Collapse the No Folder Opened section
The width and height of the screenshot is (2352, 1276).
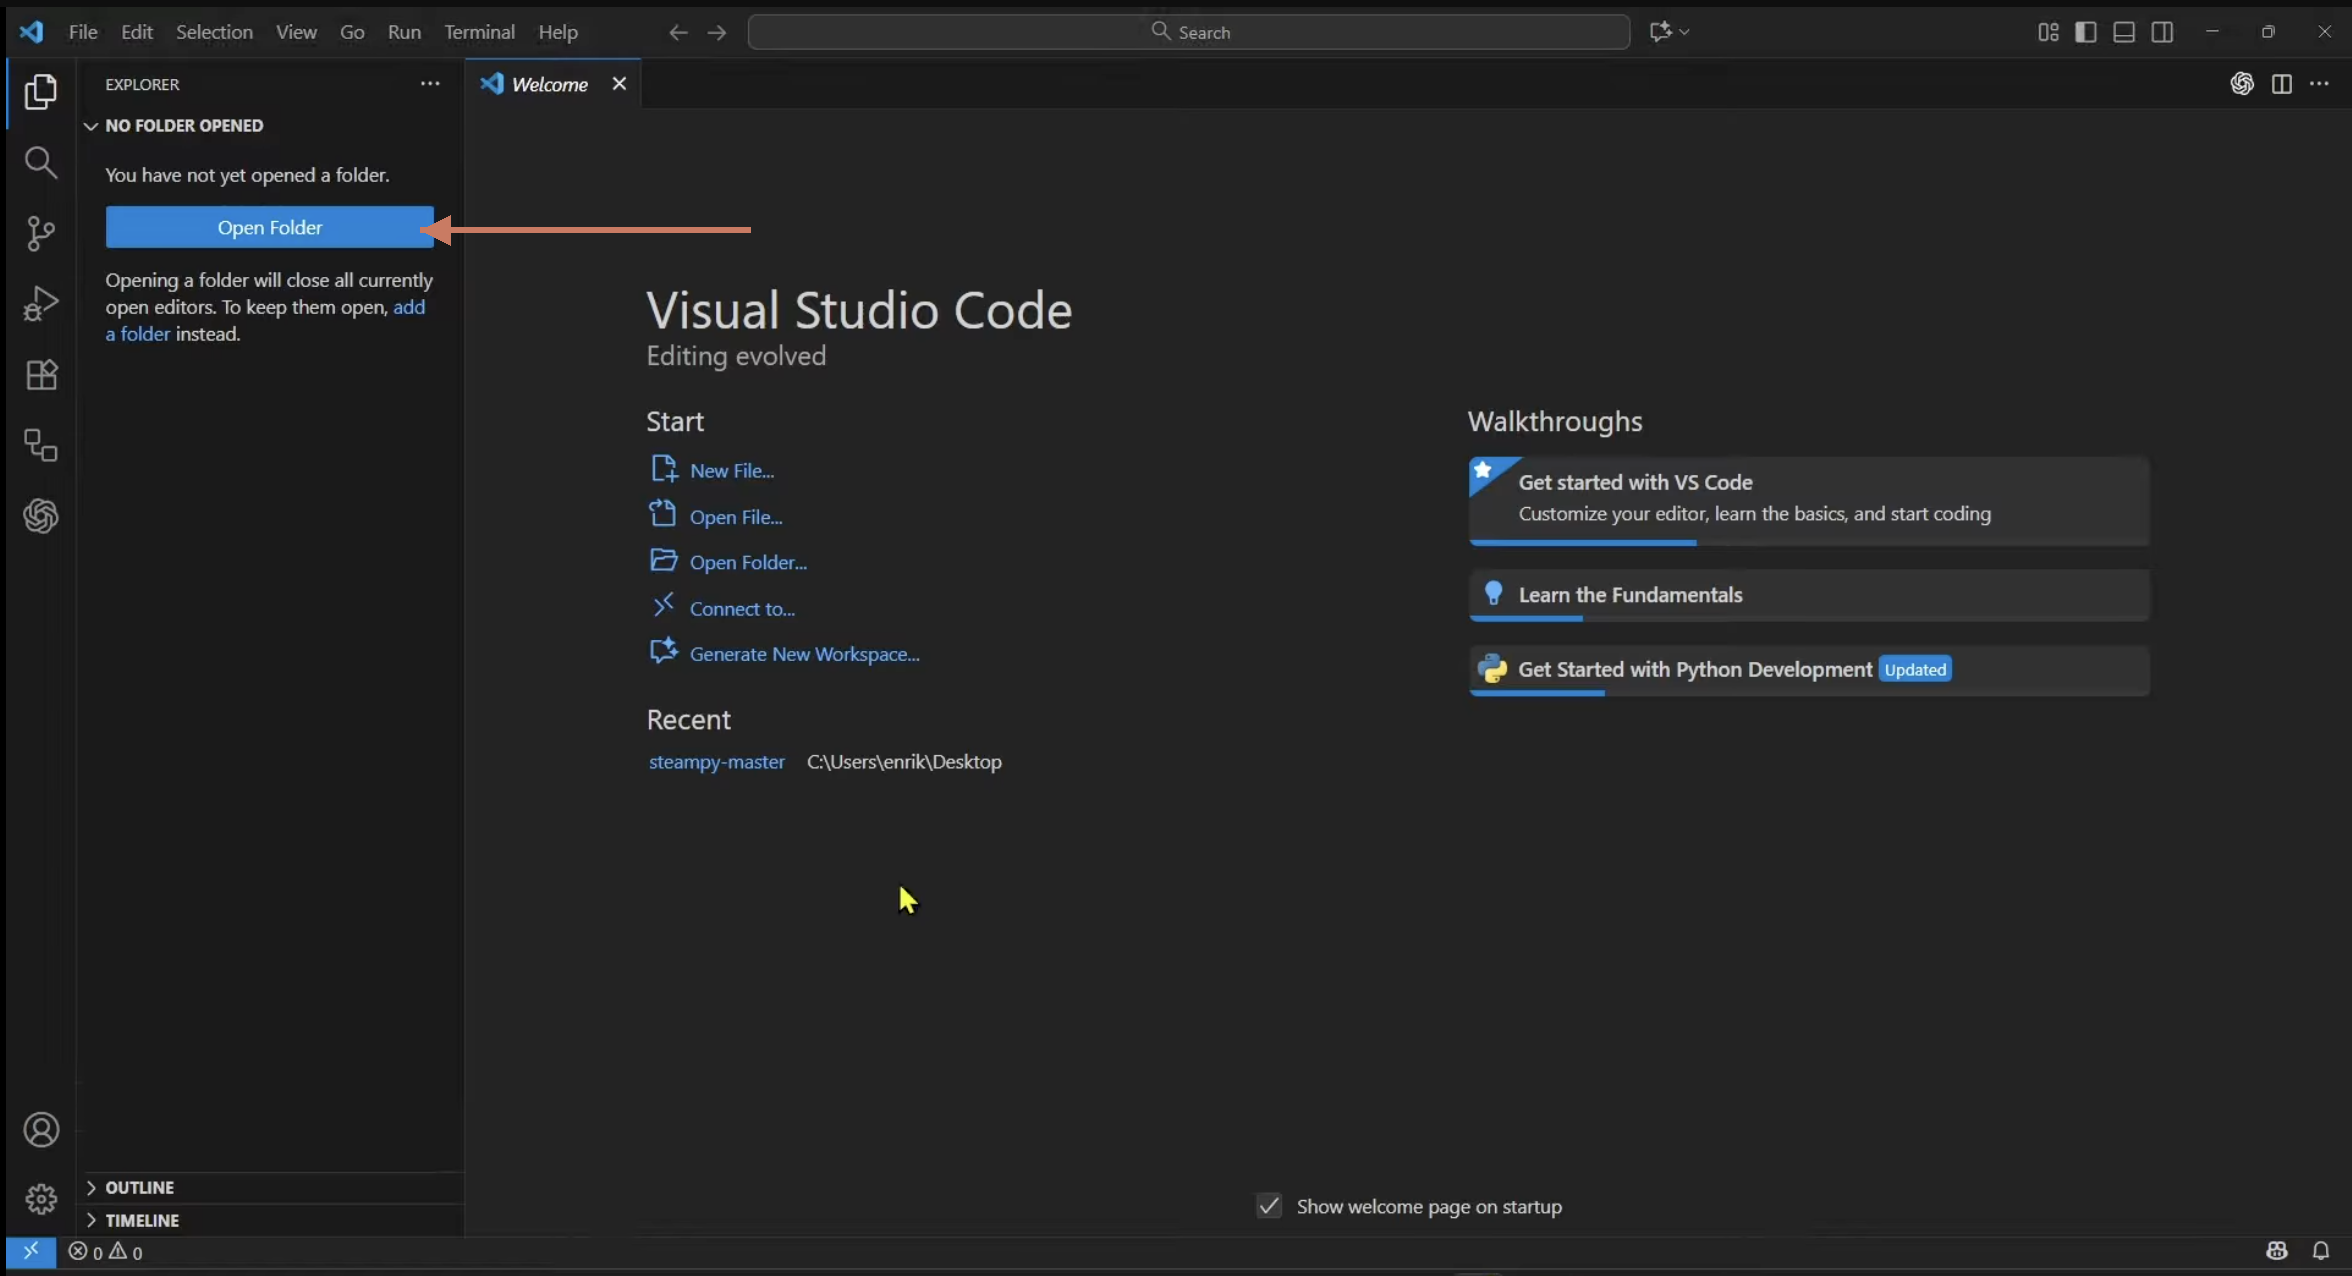click(173, 125)
